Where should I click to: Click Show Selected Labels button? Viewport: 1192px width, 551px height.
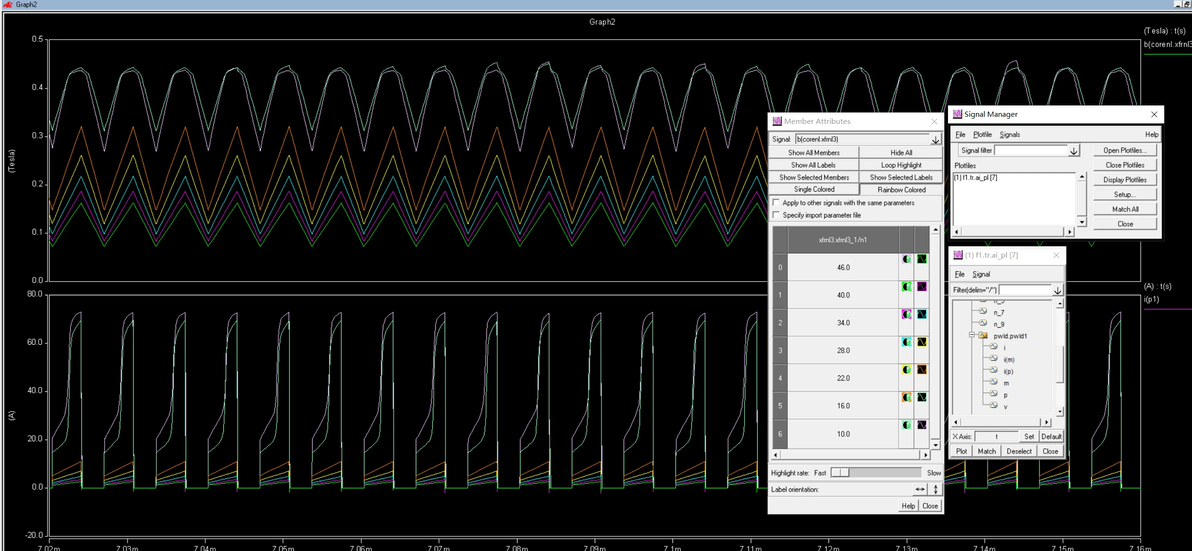(x=901, y=177)
